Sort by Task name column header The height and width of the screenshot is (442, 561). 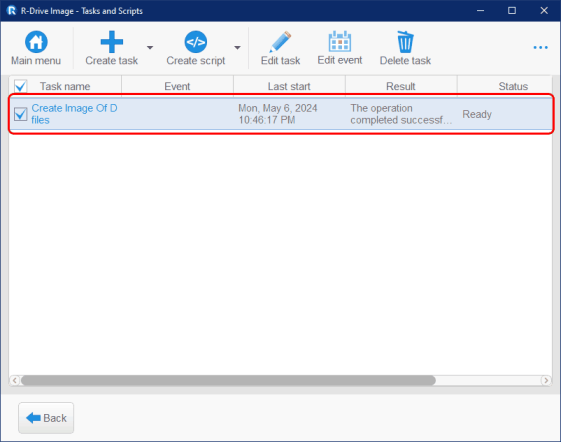coord(65,86)
